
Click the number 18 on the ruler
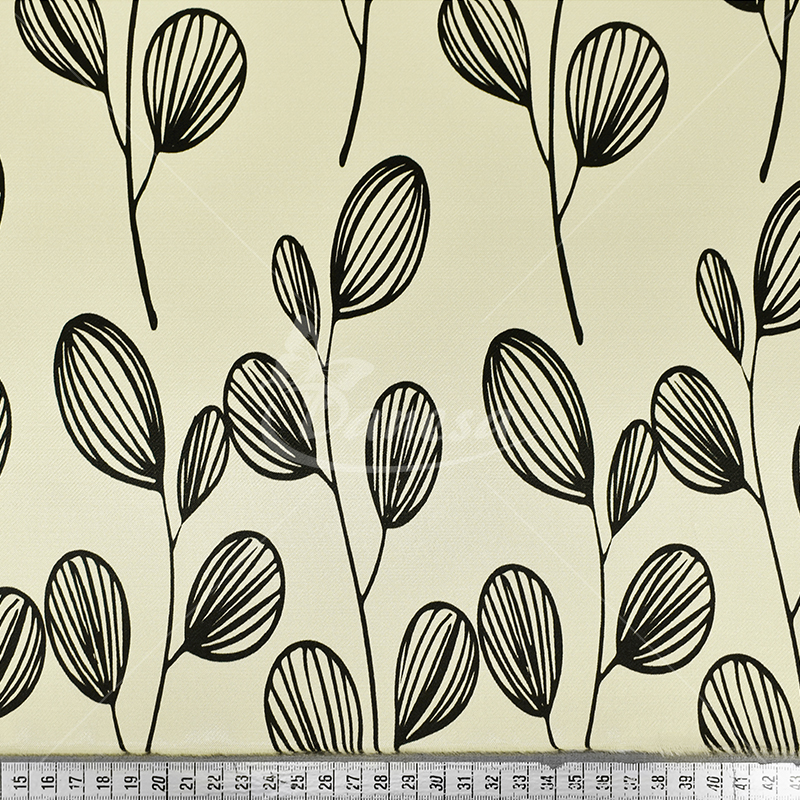[104, 782]
